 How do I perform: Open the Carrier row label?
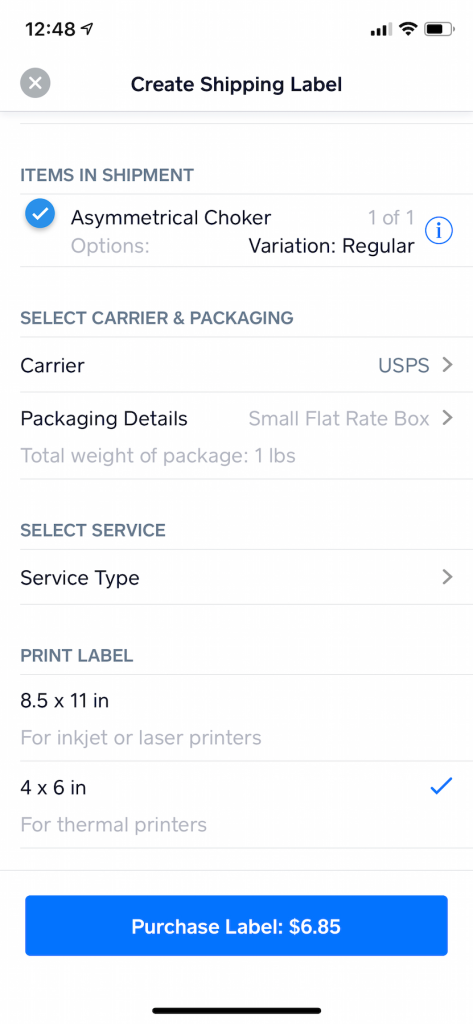pos(52,365)
